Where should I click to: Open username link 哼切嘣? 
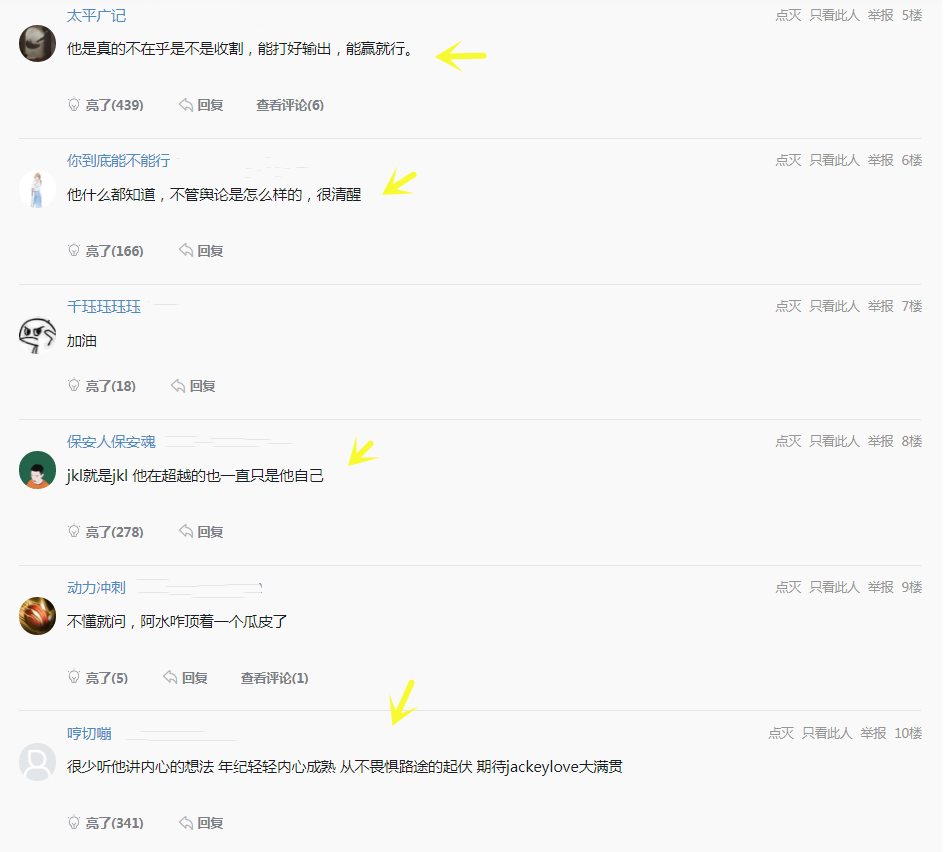(89, 733)
